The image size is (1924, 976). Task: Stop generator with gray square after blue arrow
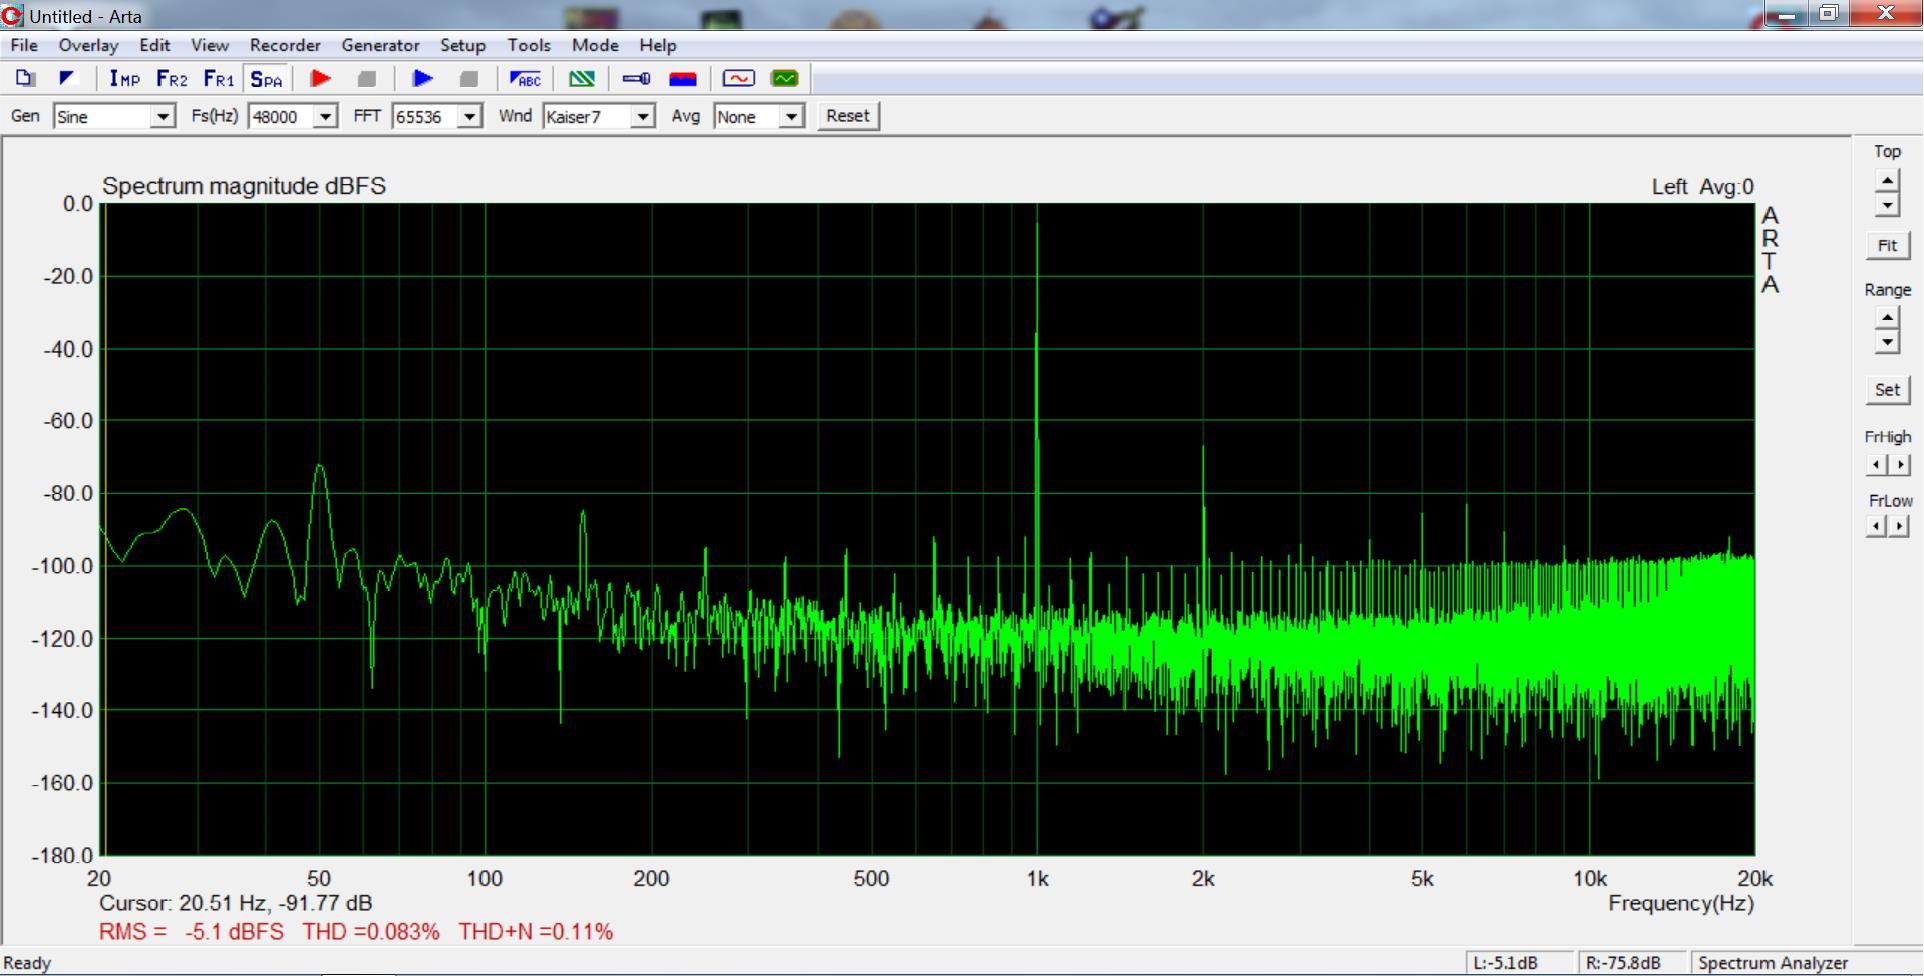tap(468, 78)
